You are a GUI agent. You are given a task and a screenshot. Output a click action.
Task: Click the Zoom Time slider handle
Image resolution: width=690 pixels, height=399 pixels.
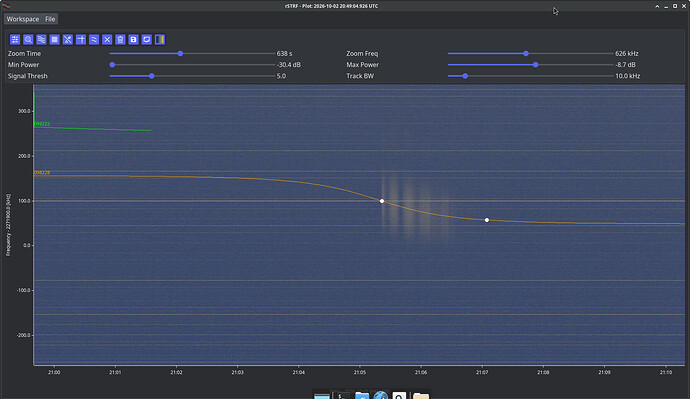pos(180,53)
